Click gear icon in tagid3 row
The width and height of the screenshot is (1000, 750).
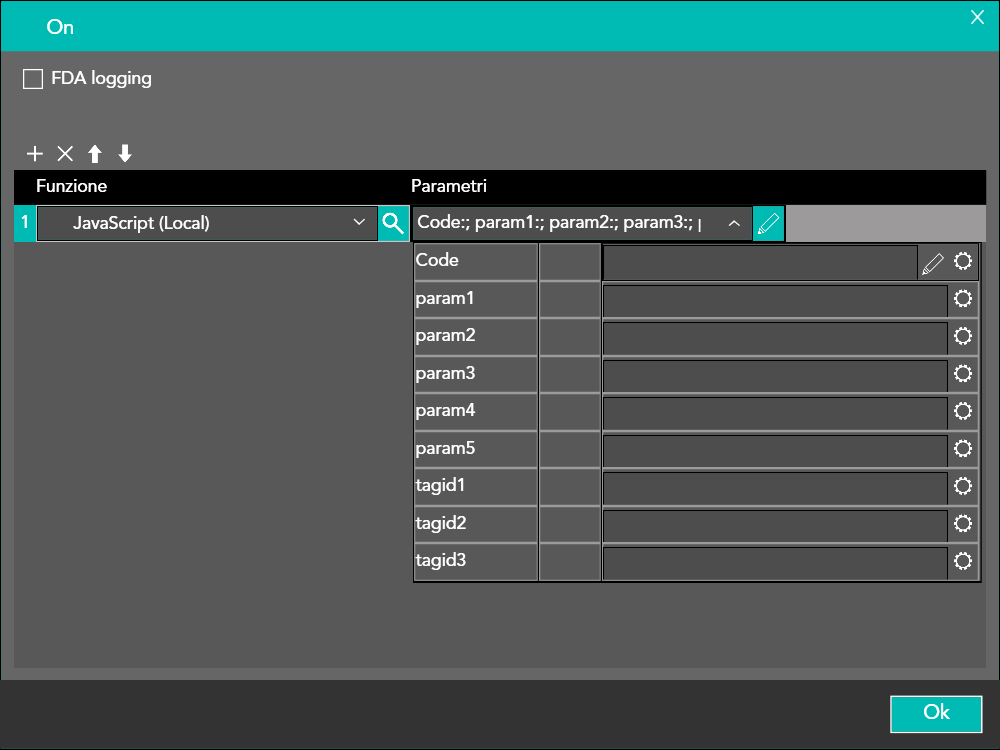coord(963,562)
